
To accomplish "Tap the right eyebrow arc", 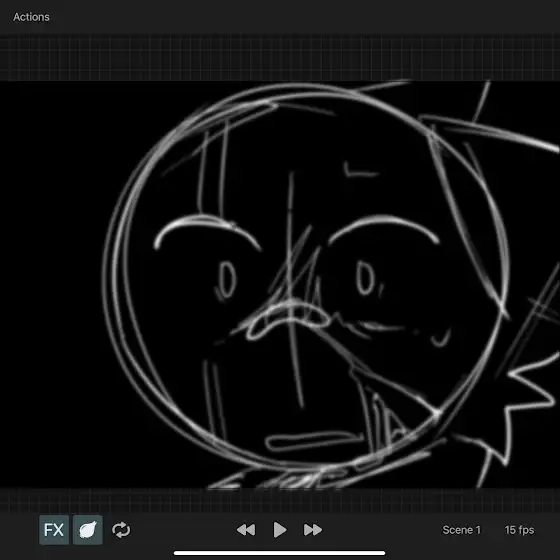I will click(x=384, y=229).
